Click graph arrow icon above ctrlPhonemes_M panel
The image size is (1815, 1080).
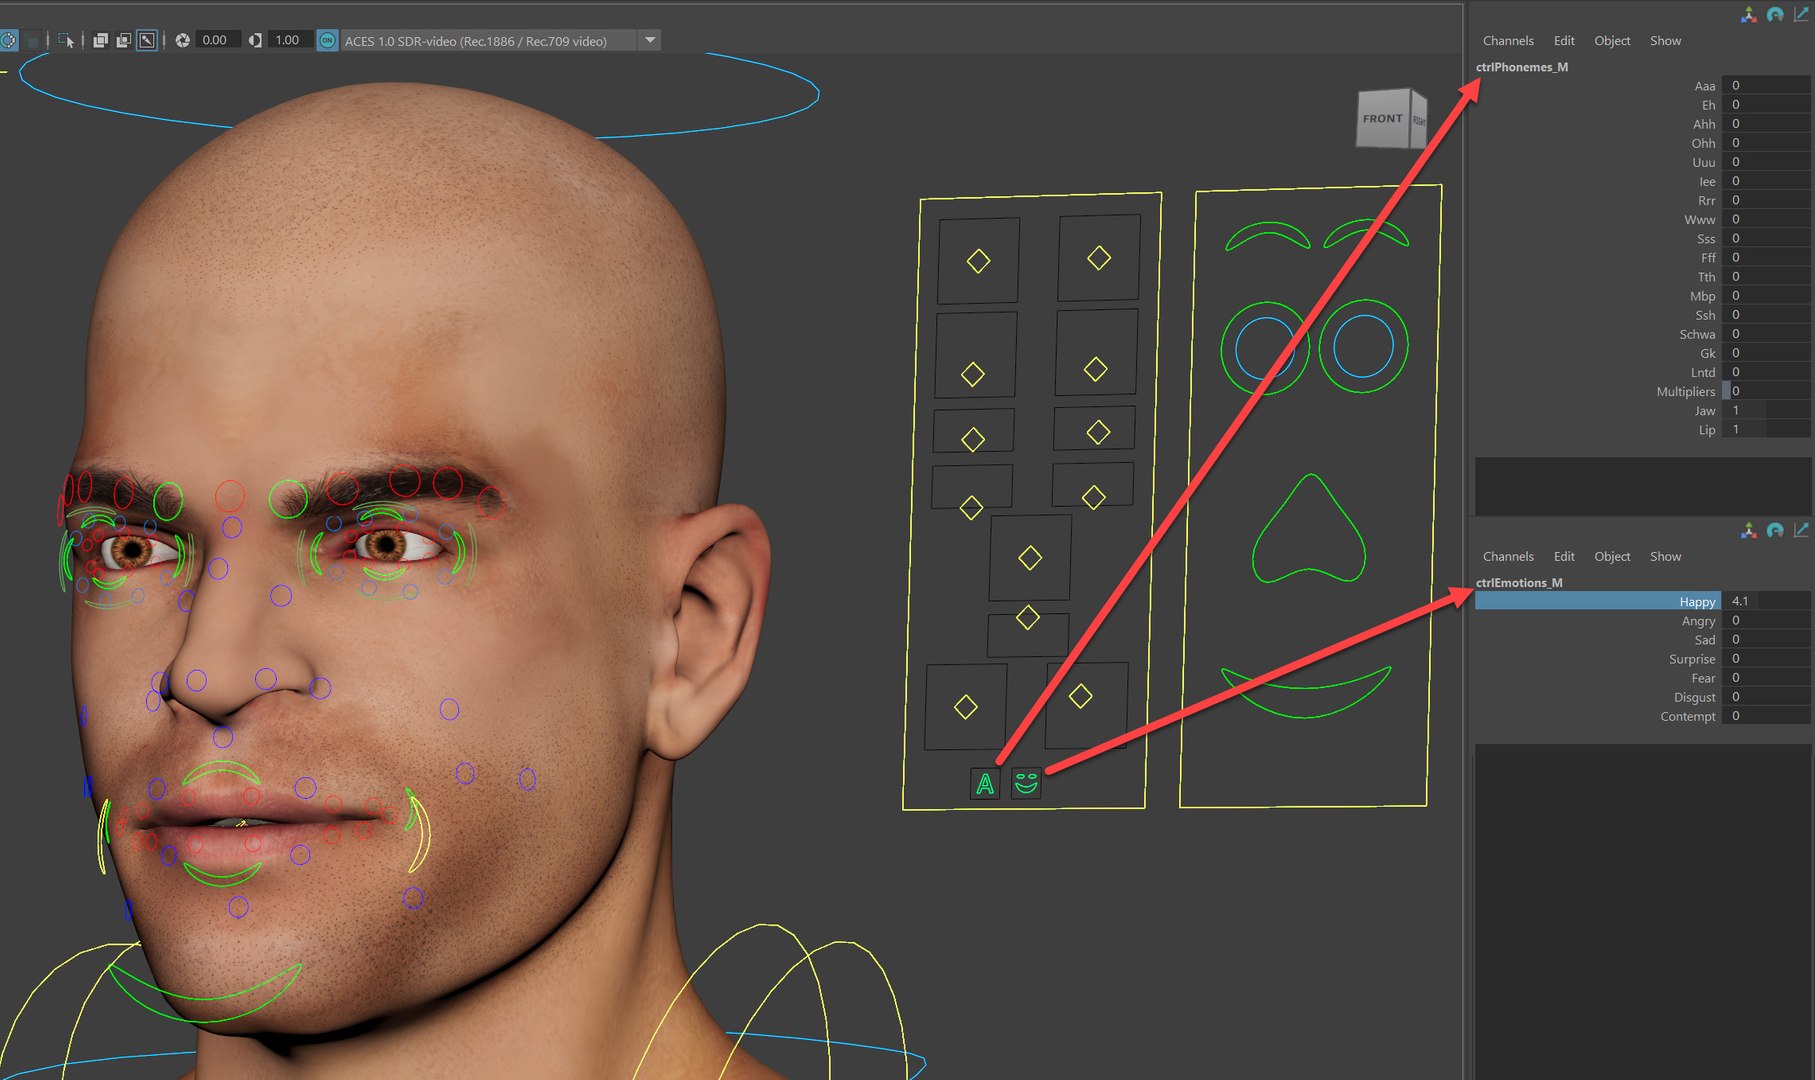click(x=1801, y=14)
